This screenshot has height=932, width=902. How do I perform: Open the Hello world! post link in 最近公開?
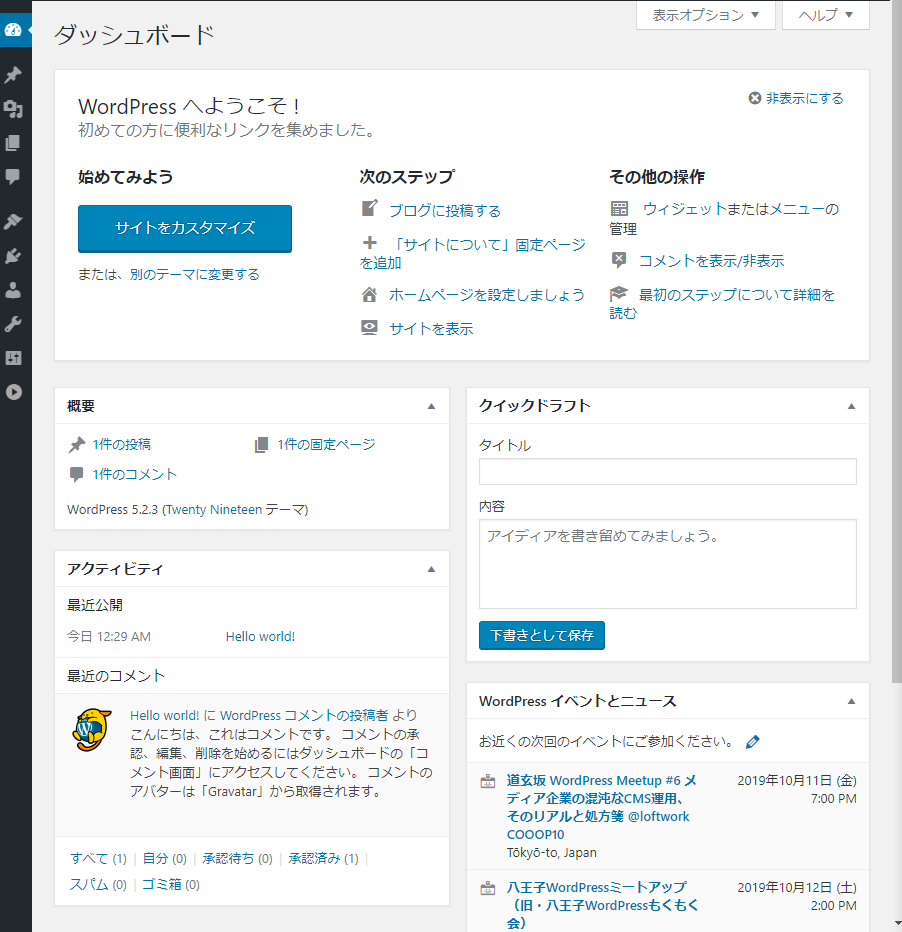[x=260, y=637]
